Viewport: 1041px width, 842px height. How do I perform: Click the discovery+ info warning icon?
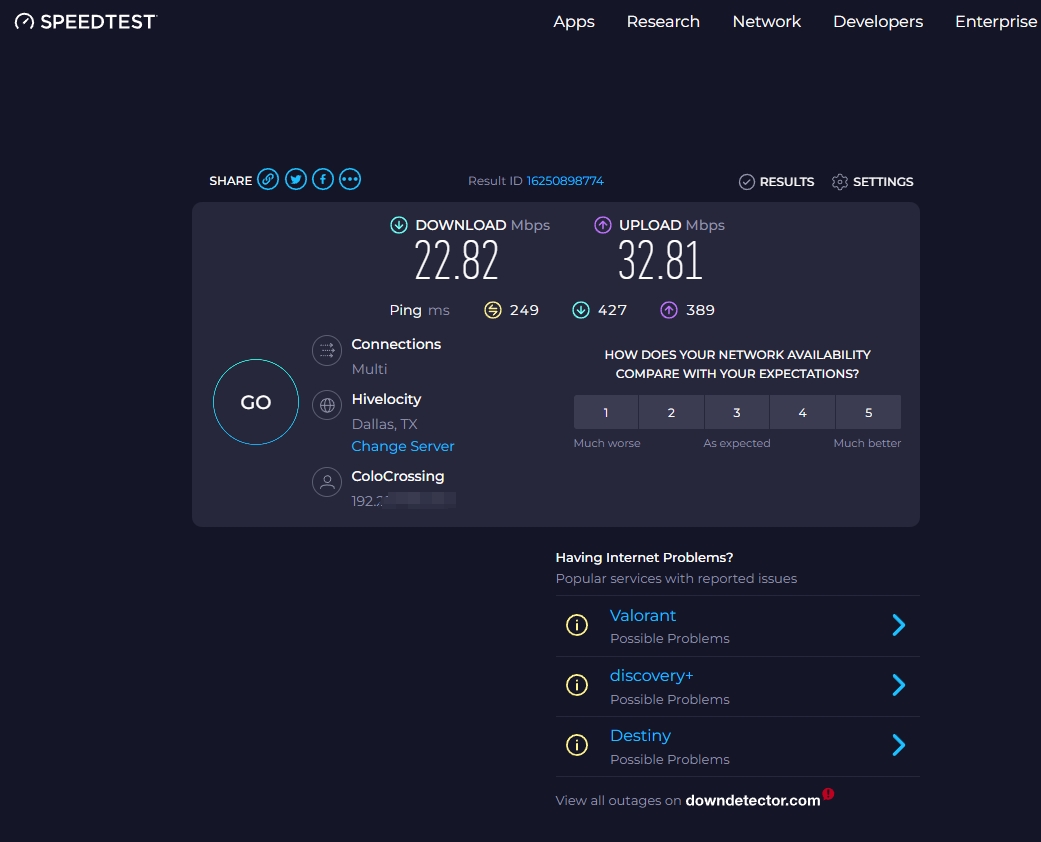pos(577,685)
